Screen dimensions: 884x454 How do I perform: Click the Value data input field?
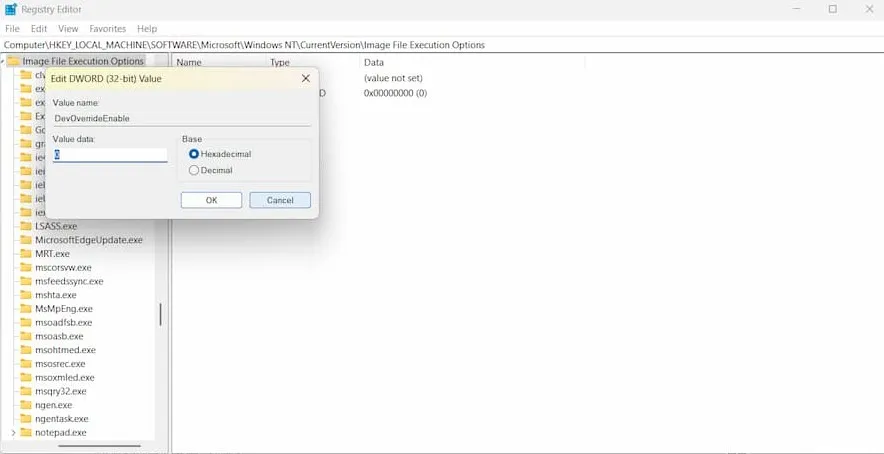[x=110, y=155]
